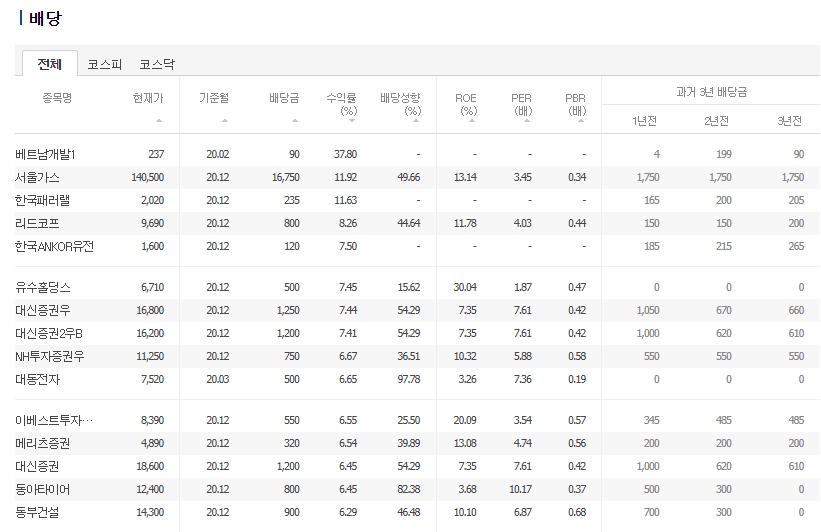Sort by ROE using its arrow
This screenshot has width=821, height=532.
point(472,120)
